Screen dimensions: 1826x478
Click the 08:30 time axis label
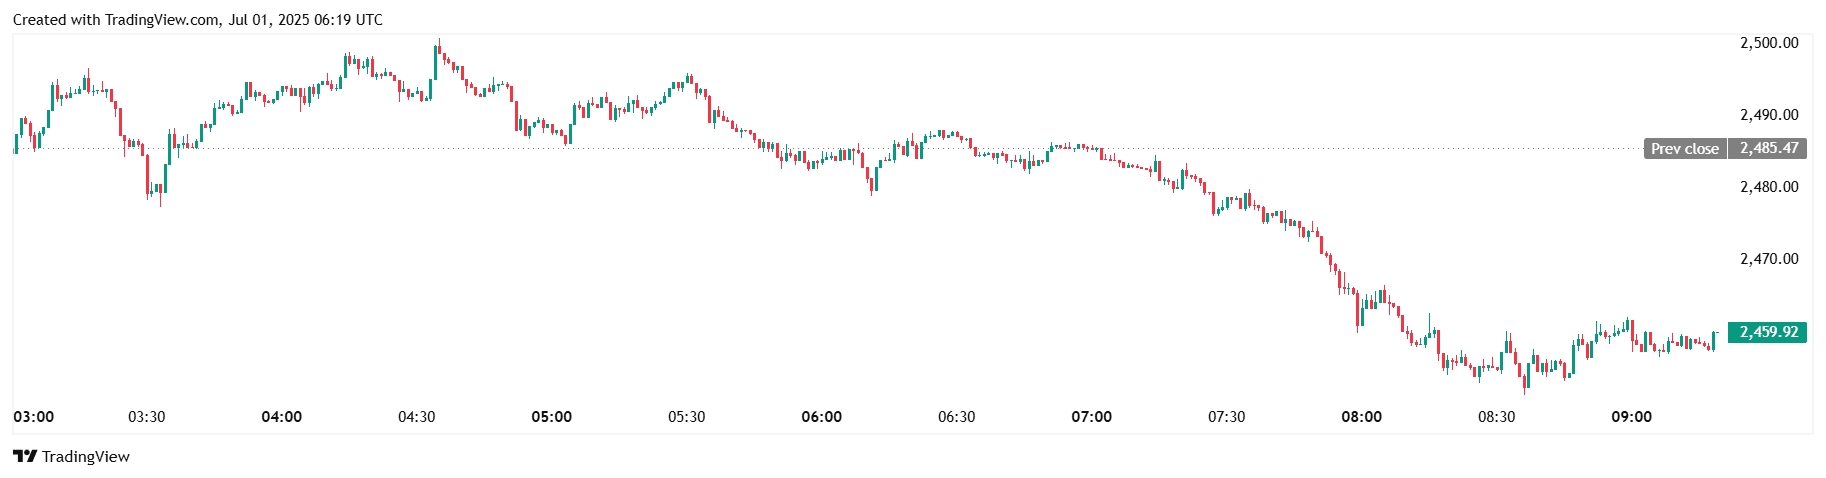click(x=1497, y=417)
